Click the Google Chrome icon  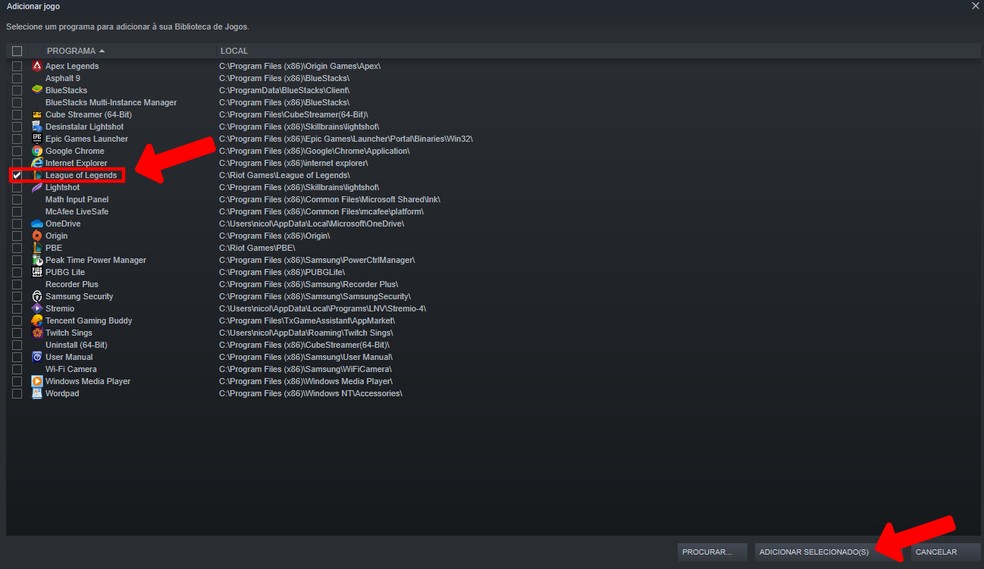click(x=37, y=151)
